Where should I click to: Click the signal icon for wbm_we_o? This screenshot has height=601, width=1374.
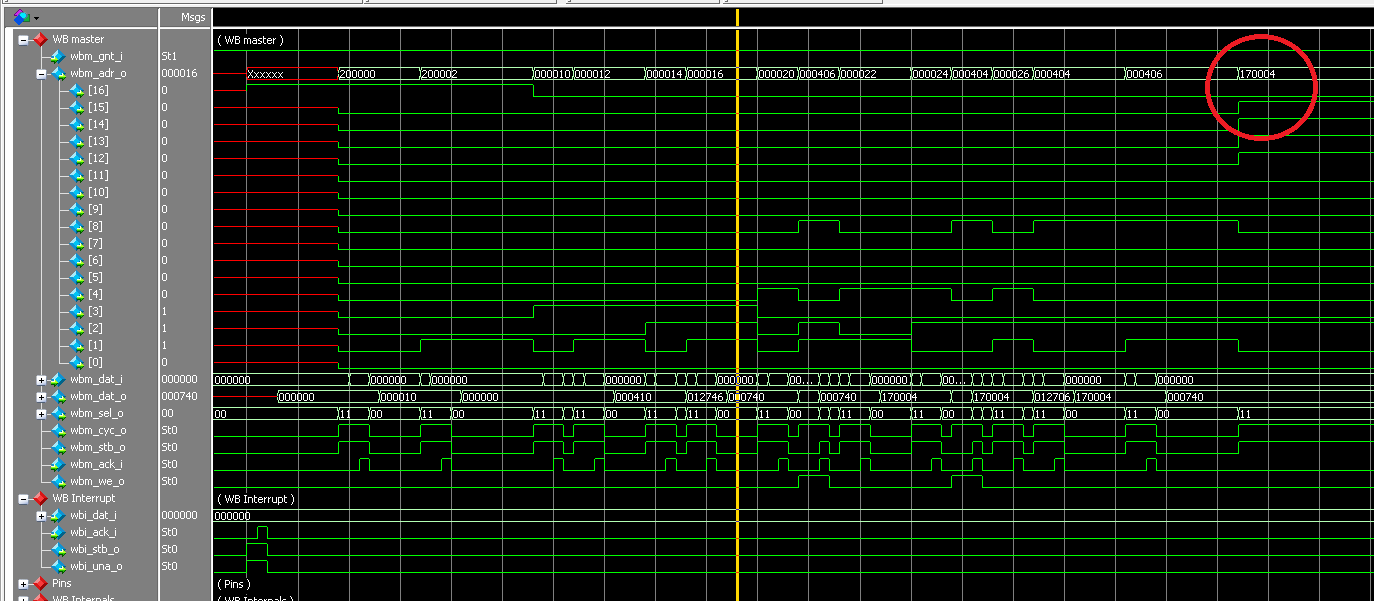point(57,481)
